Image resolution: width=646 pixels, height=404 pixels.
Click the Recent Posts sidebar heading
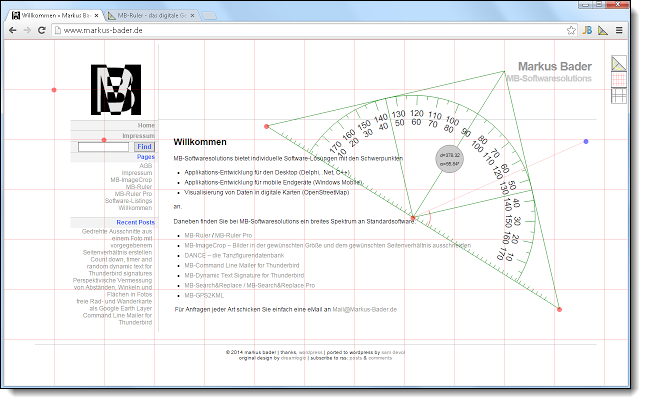tap(136, 222)
